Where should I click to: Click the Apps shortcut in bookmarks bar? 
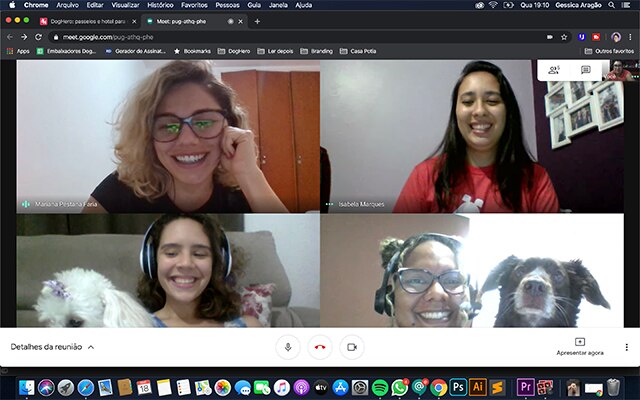(18, 50)
